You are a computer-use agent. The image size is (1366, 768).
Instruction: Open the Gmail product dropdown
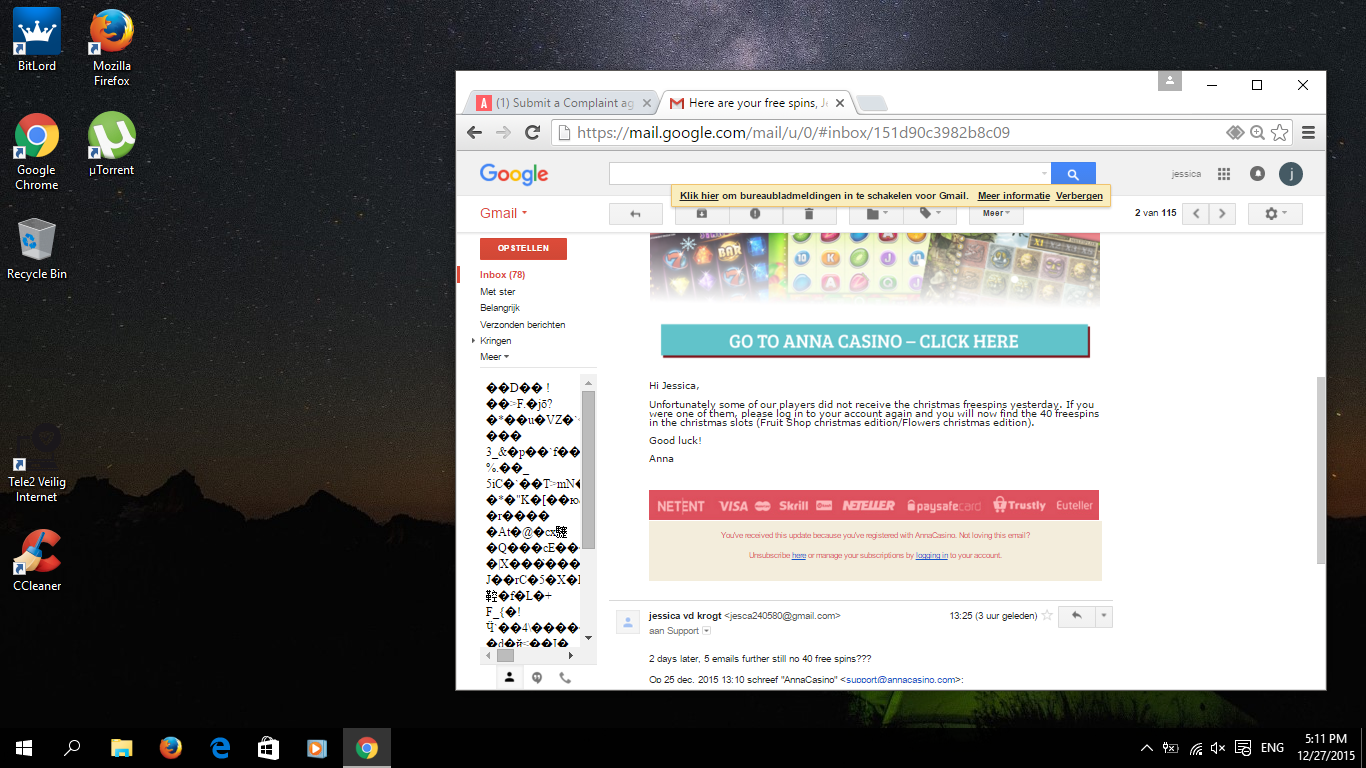[x=503, y=213]
